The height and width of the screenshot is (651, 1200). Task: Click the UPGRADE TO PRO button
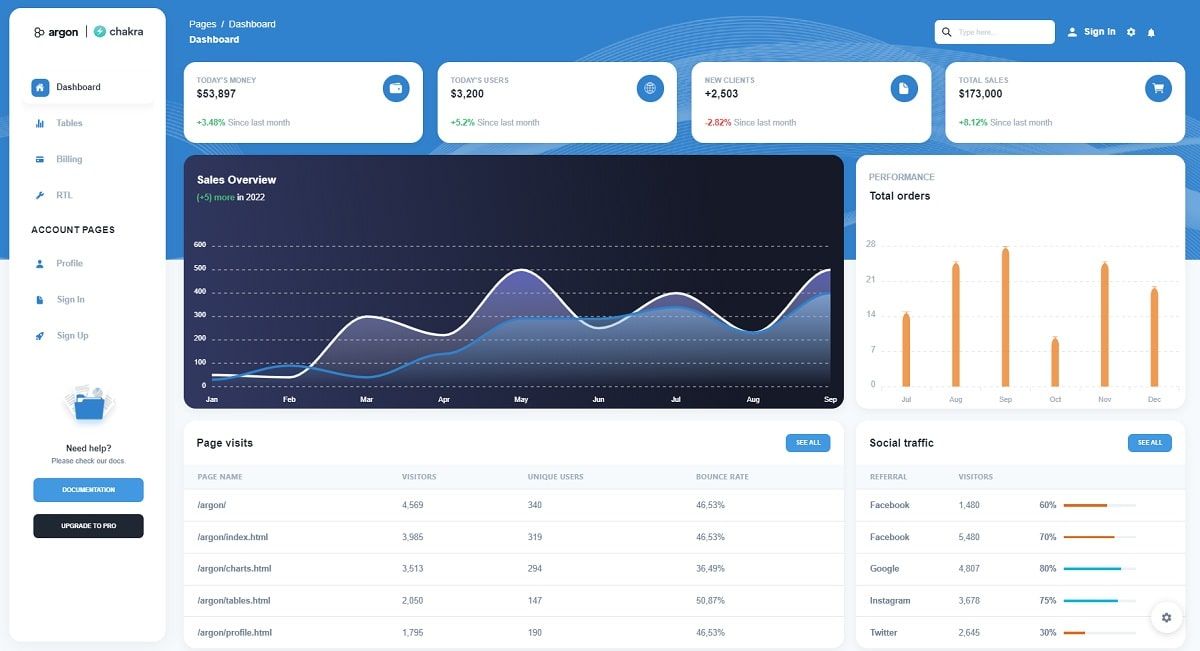coord(88,525)
